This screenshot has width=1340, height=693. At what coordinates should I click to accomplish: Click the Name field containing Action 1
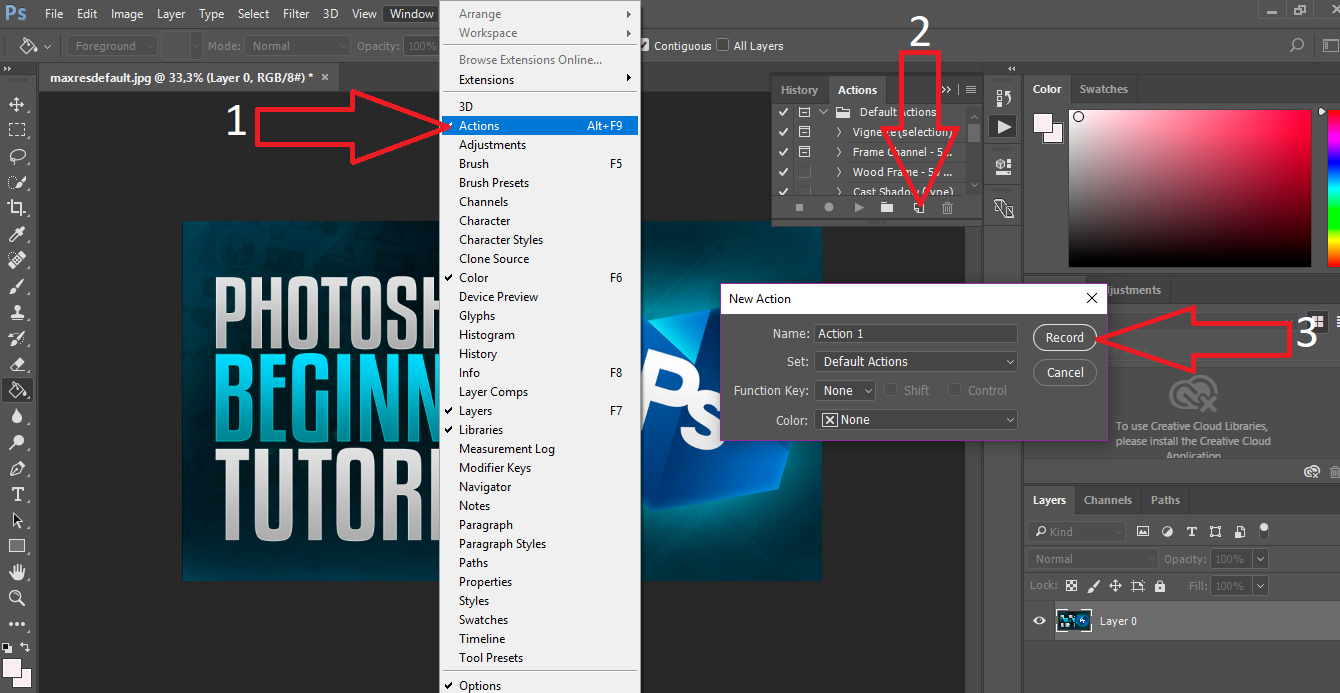(x=916, y=334)
